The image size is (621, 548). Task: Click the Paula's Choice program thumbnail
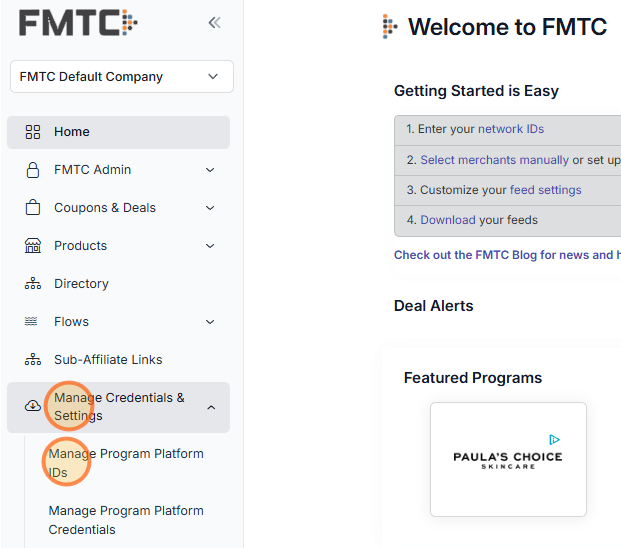pos(508,460)
